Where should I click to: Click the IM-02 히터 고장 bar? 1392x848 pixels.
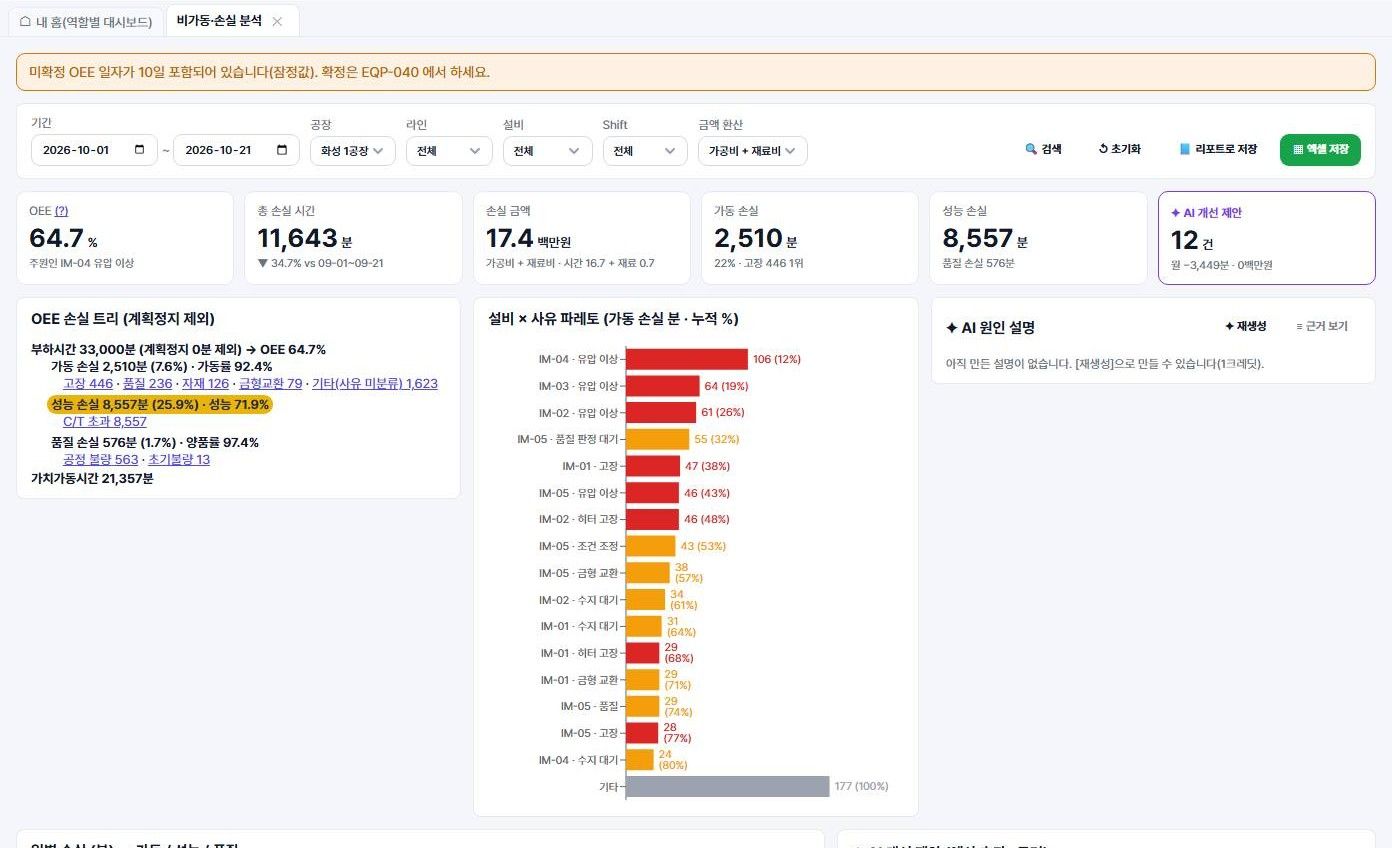coord(652,519)
